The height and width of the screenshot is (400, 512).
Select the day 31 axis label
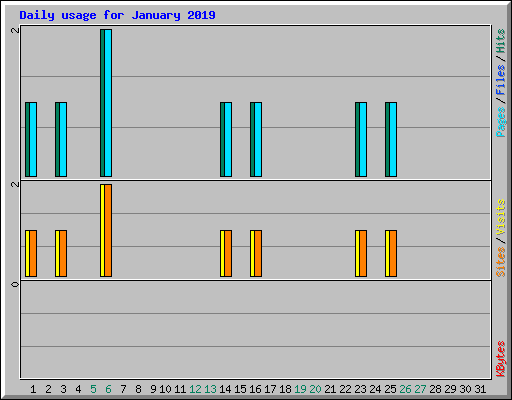[480, 389]
